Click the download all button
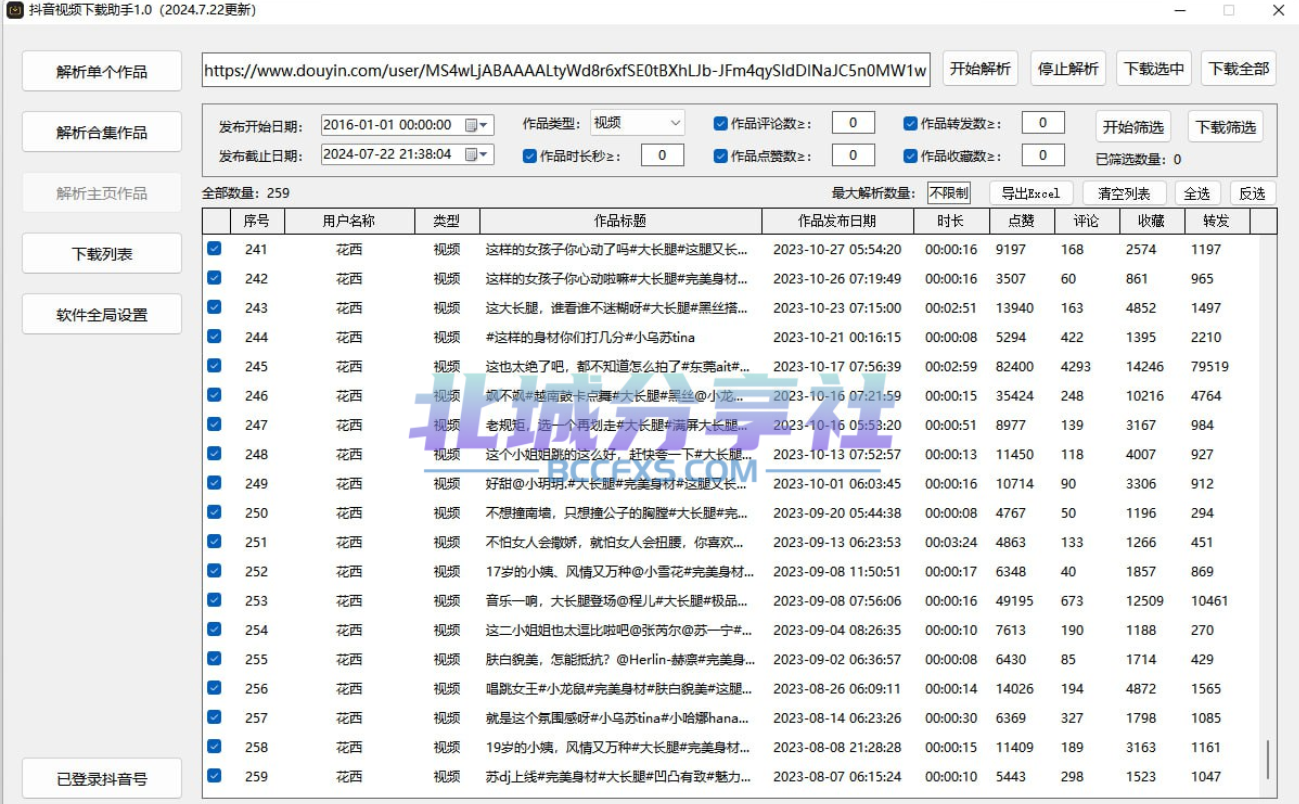This screenshot has width=1299, height=804. click(x=1238, y=69)
